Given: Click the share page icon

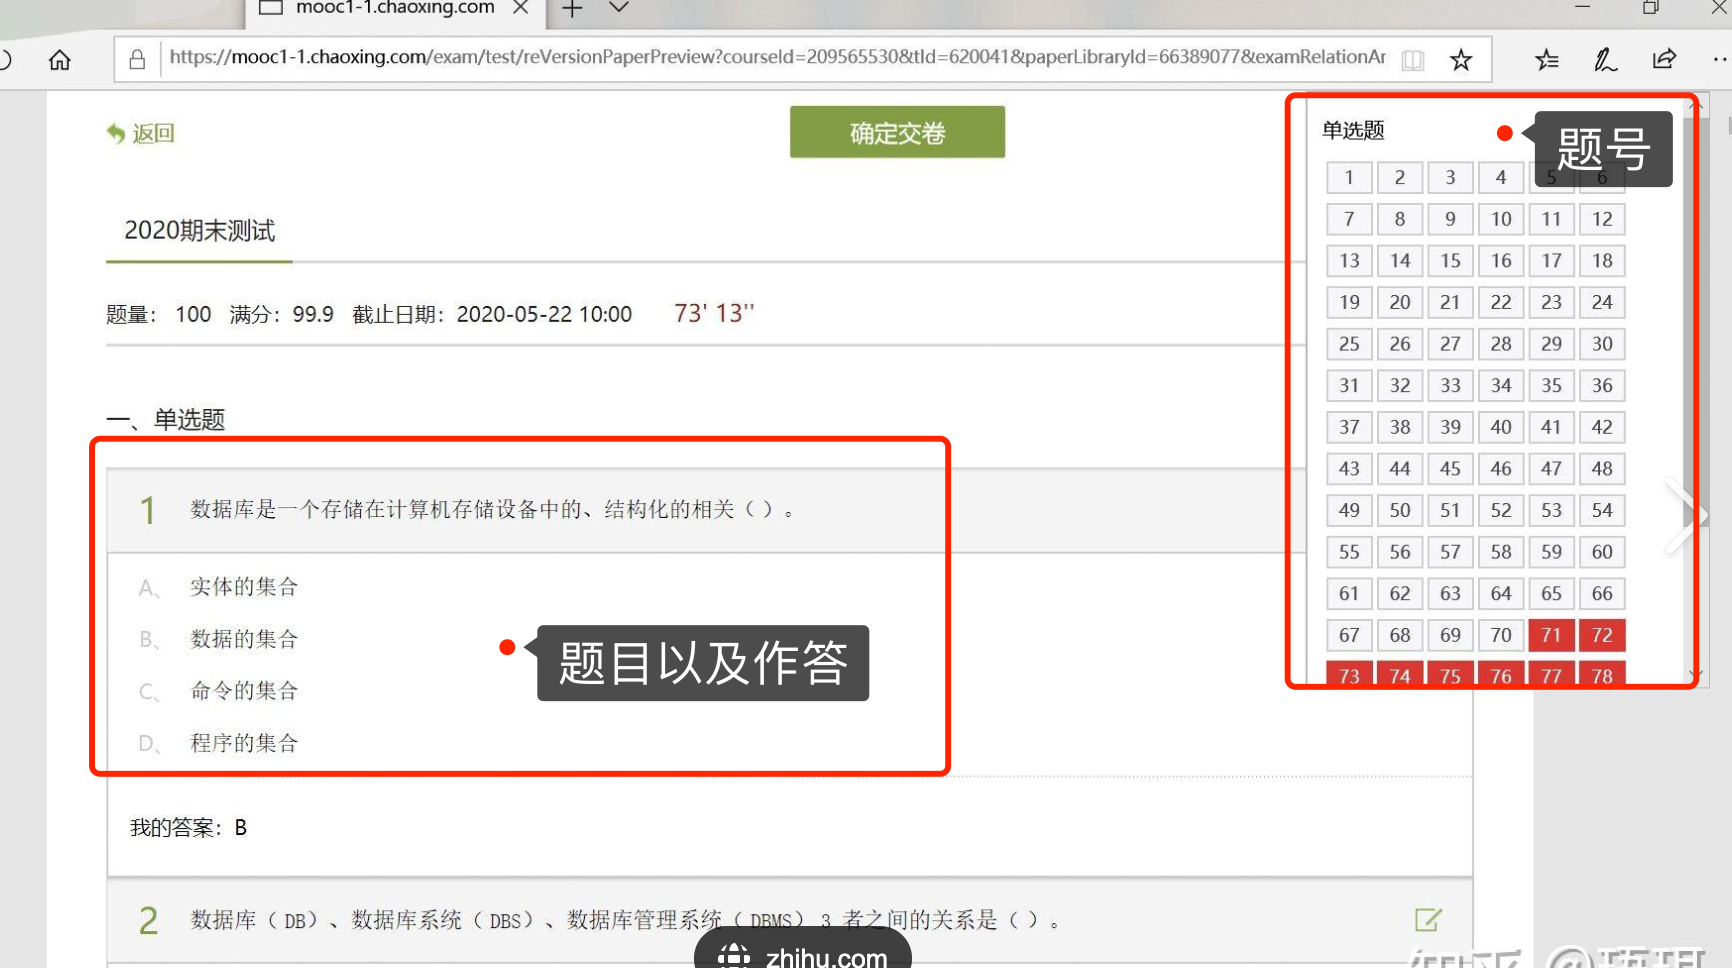Looking at the screenshot, I should click(1664, 60).
